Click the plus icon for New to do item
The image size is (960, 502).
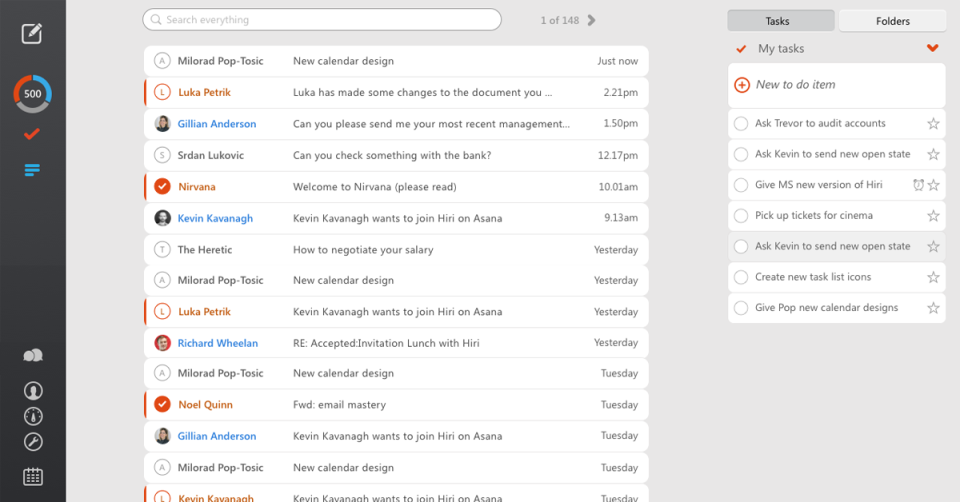[x=741, y=85]
